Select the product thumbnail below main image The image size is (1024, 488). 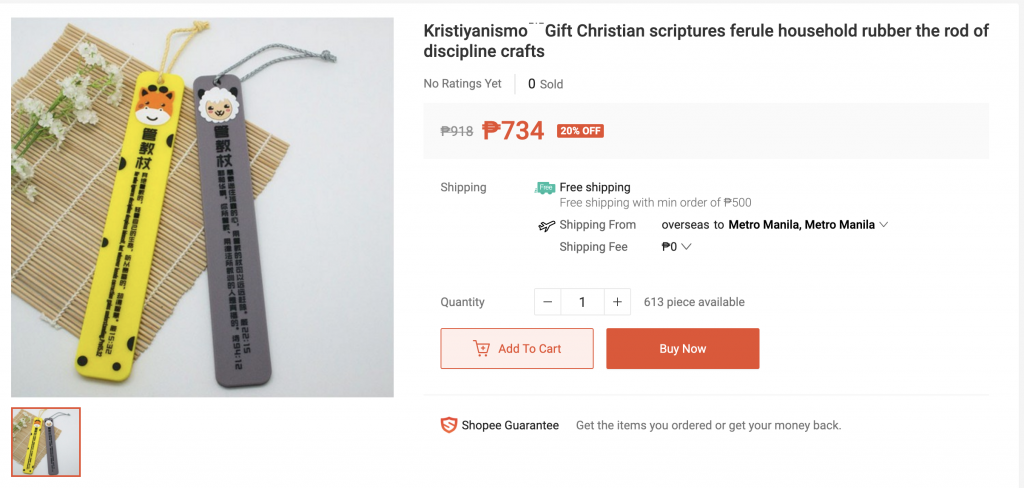46,441
